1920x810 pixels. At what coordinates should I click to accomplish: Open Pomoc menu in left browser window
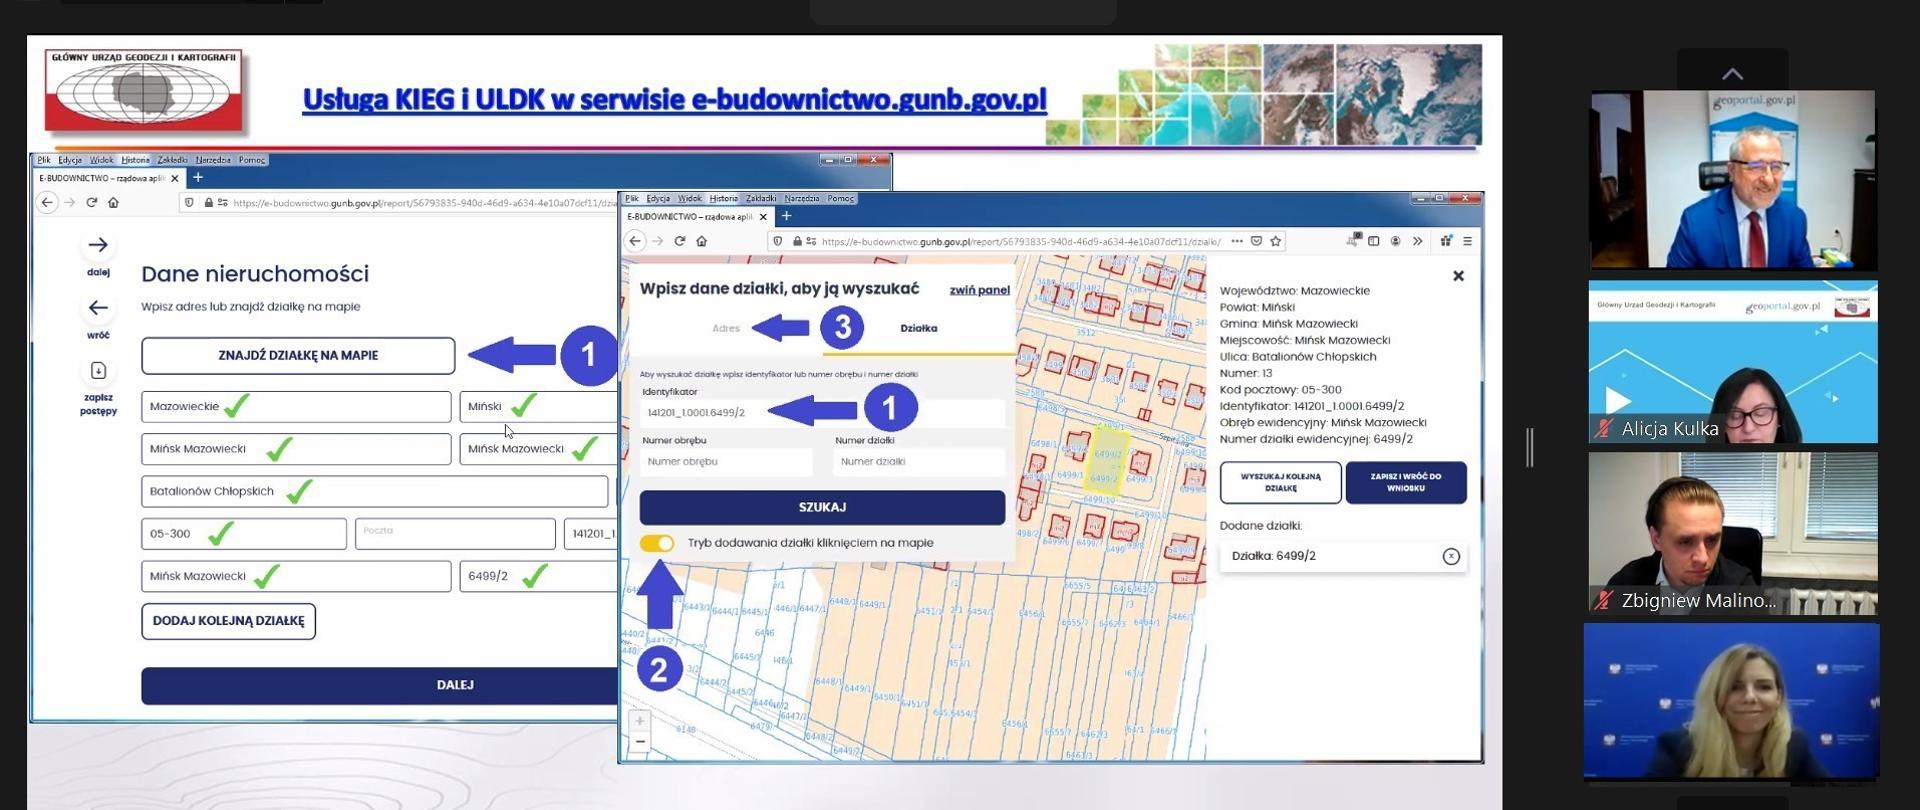252,160
